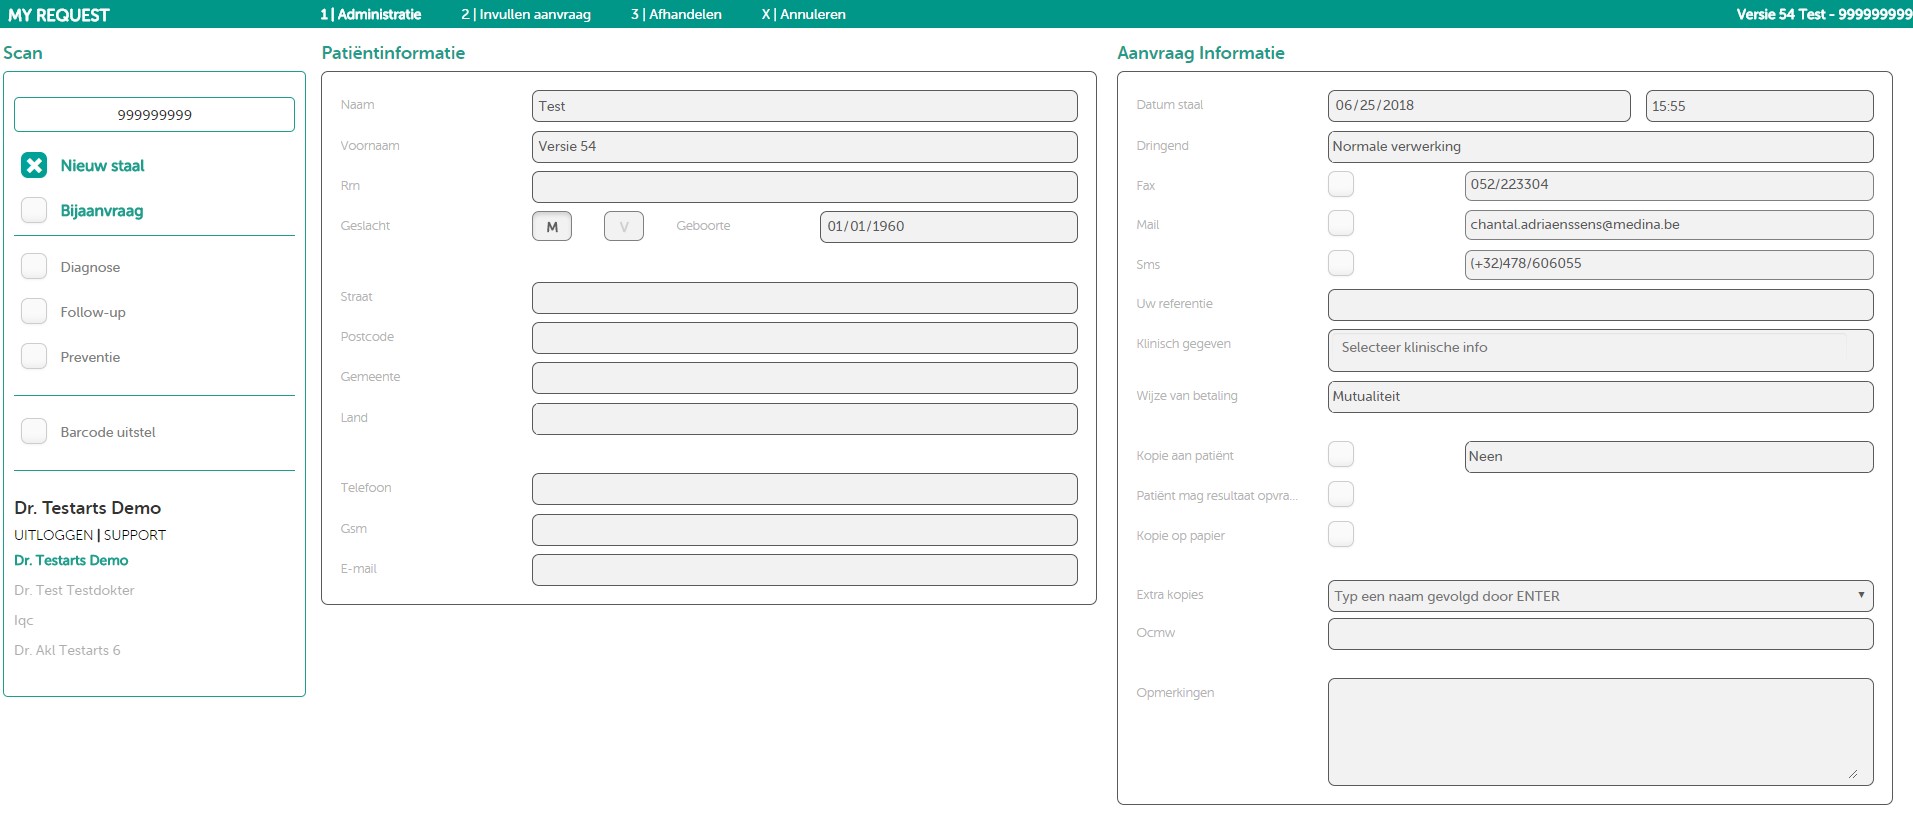Enable the Diagnose checkbox
Viewport: 1913px width, 821px height.
pos(34,266)
